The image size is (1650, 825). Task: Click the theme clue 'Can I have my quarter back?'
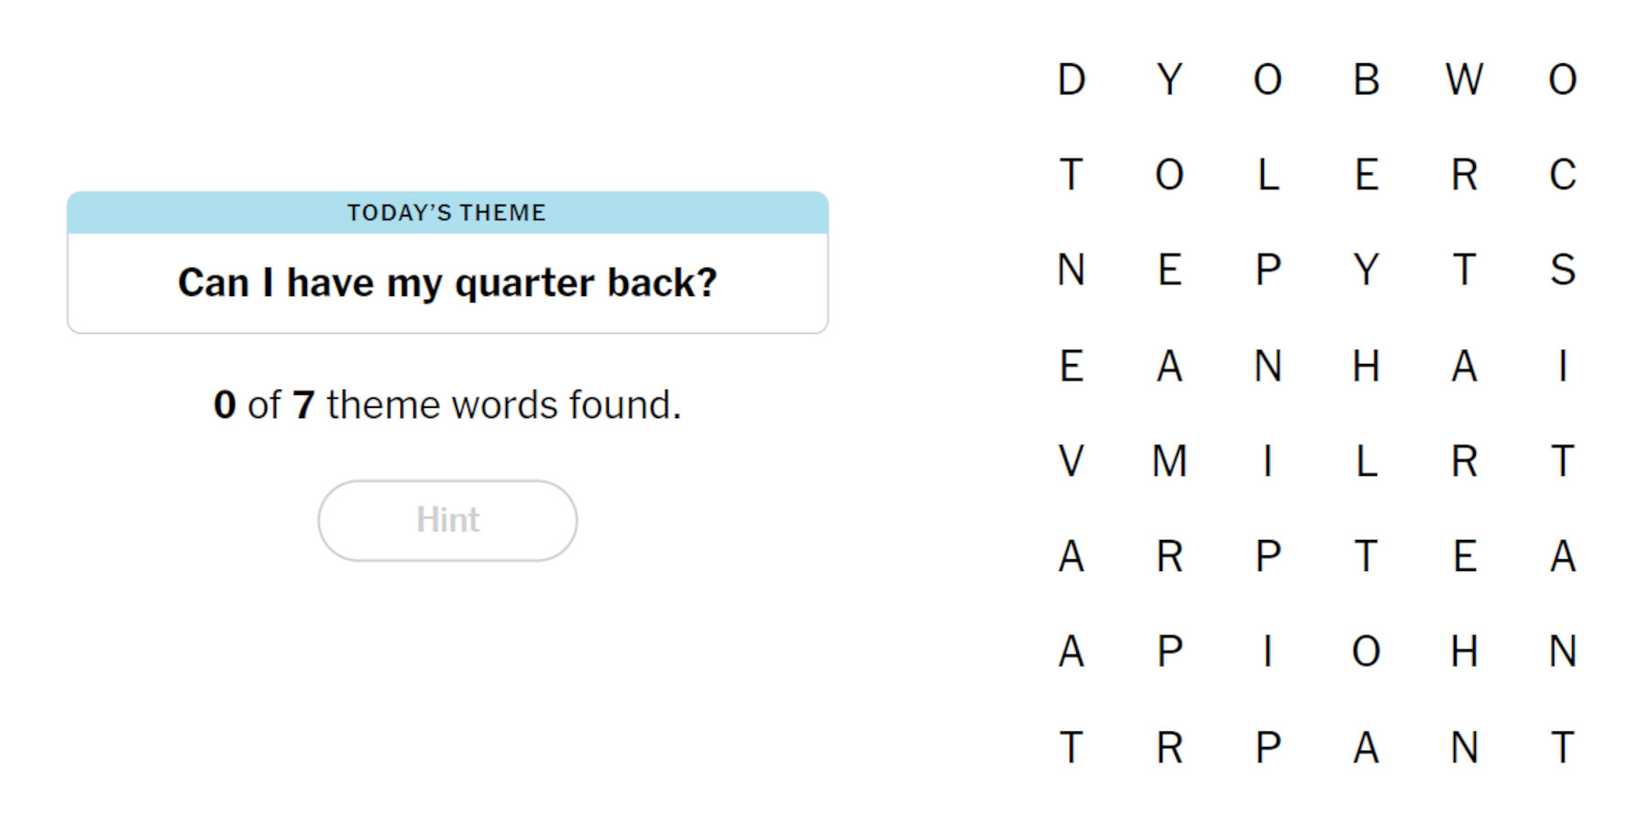(447, 283)
